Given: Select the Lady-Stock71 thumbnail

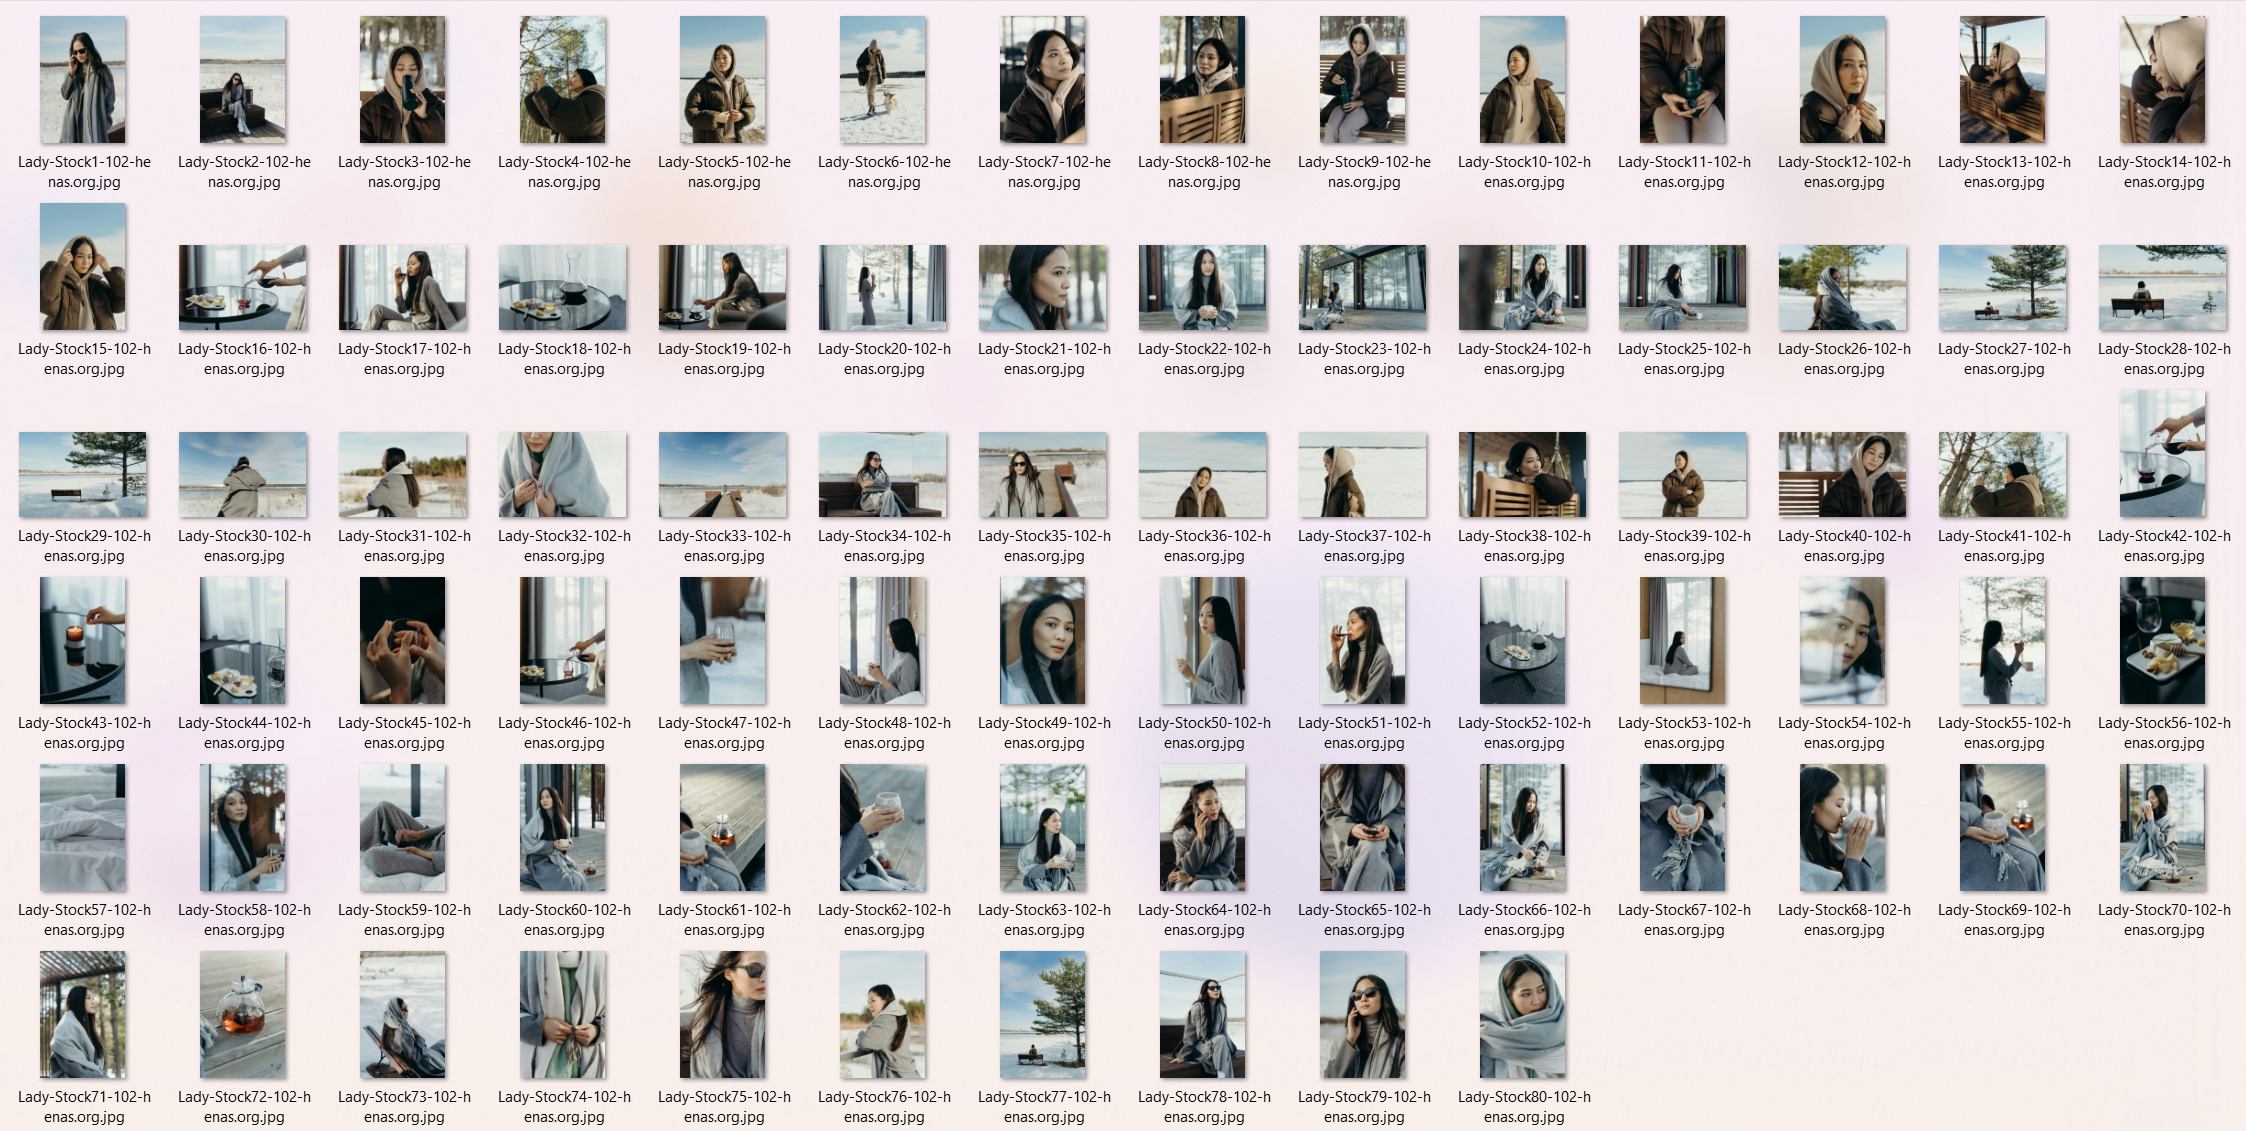Looking at the screenshot, I should [x=83, y=1014].
